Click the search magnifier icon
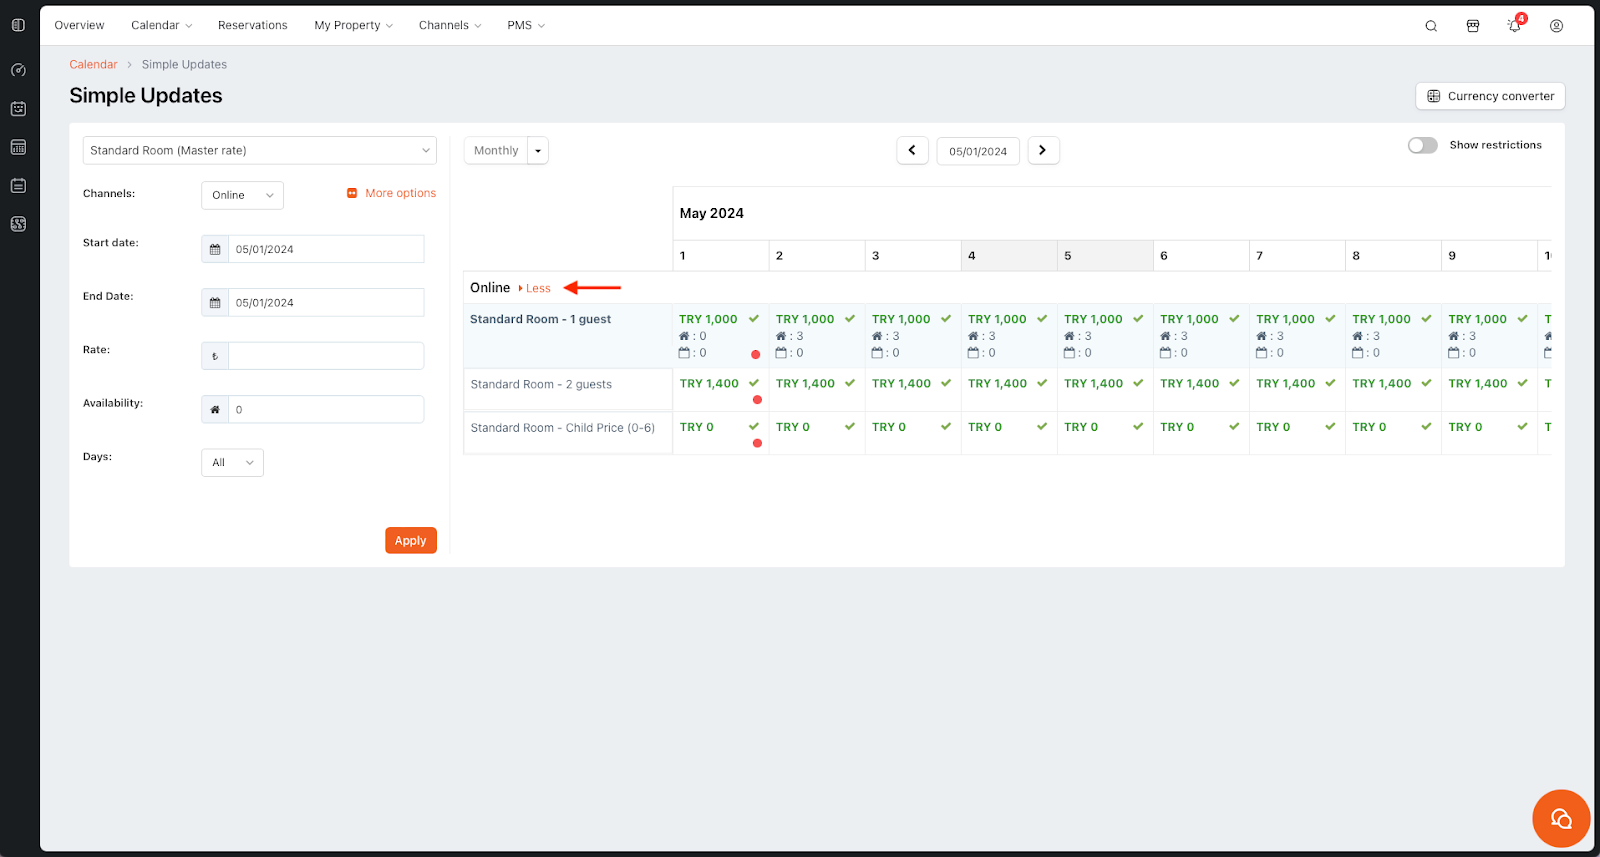This screenshot has height=857, width=1600. point(1431,26)
